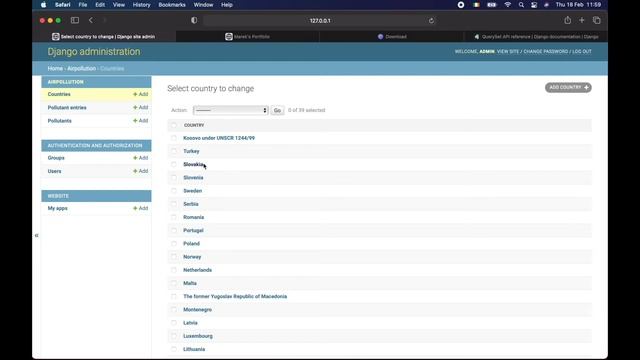
Task: Open the Bookmarks menu
Action: 172,5
